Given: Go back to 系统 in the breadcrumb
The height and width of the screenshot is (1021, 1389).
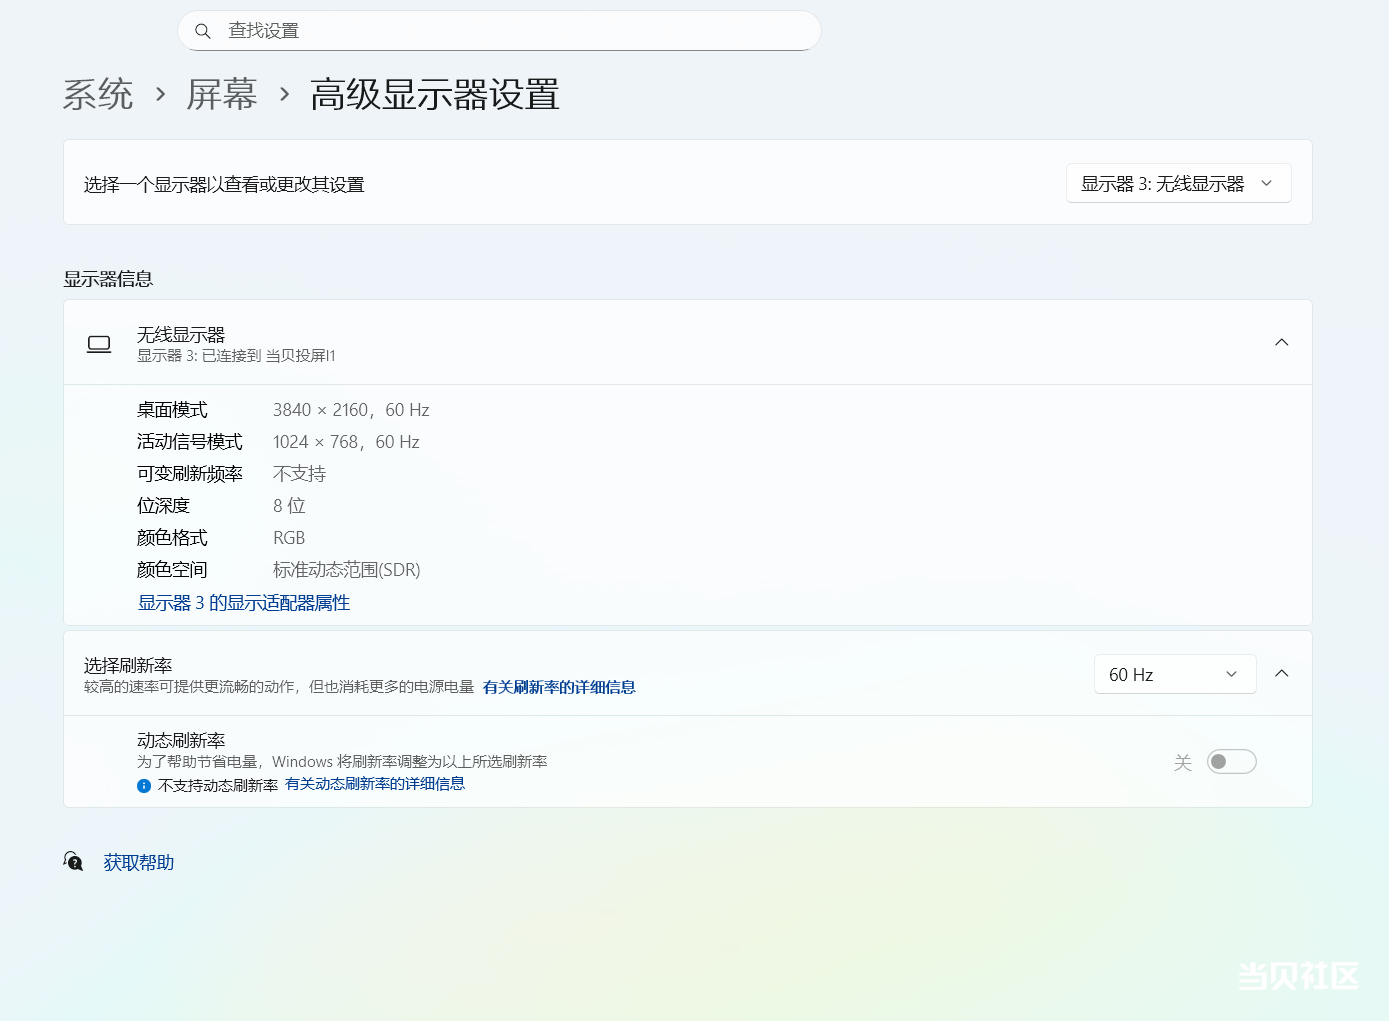Looking at the screenshot, I should 98,95.
